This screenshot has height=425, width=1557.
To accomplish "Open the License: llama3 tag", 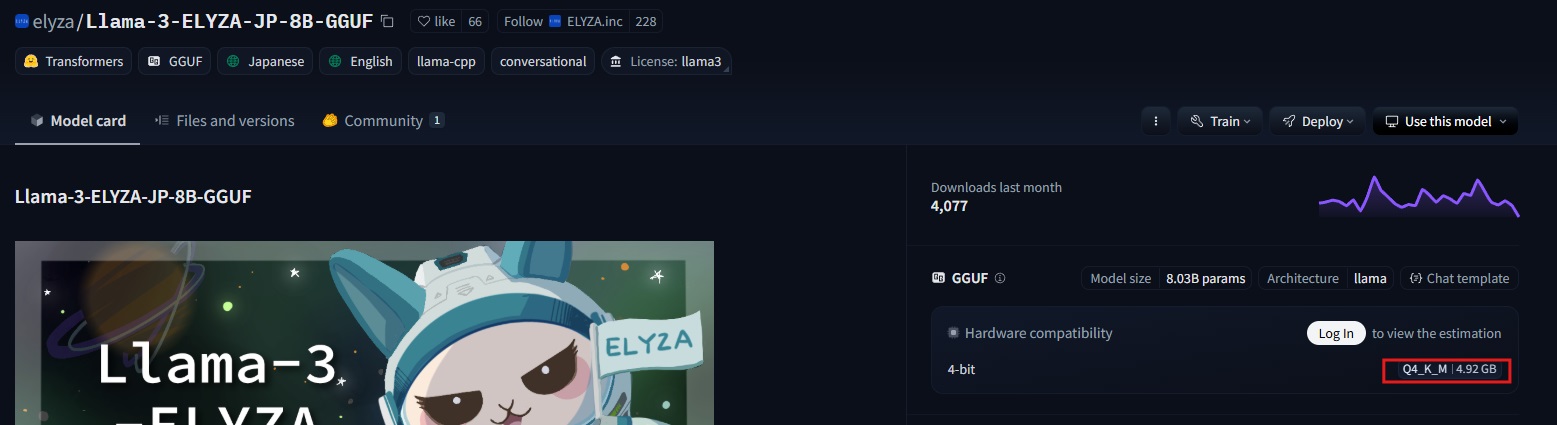I will coord(666,61).
